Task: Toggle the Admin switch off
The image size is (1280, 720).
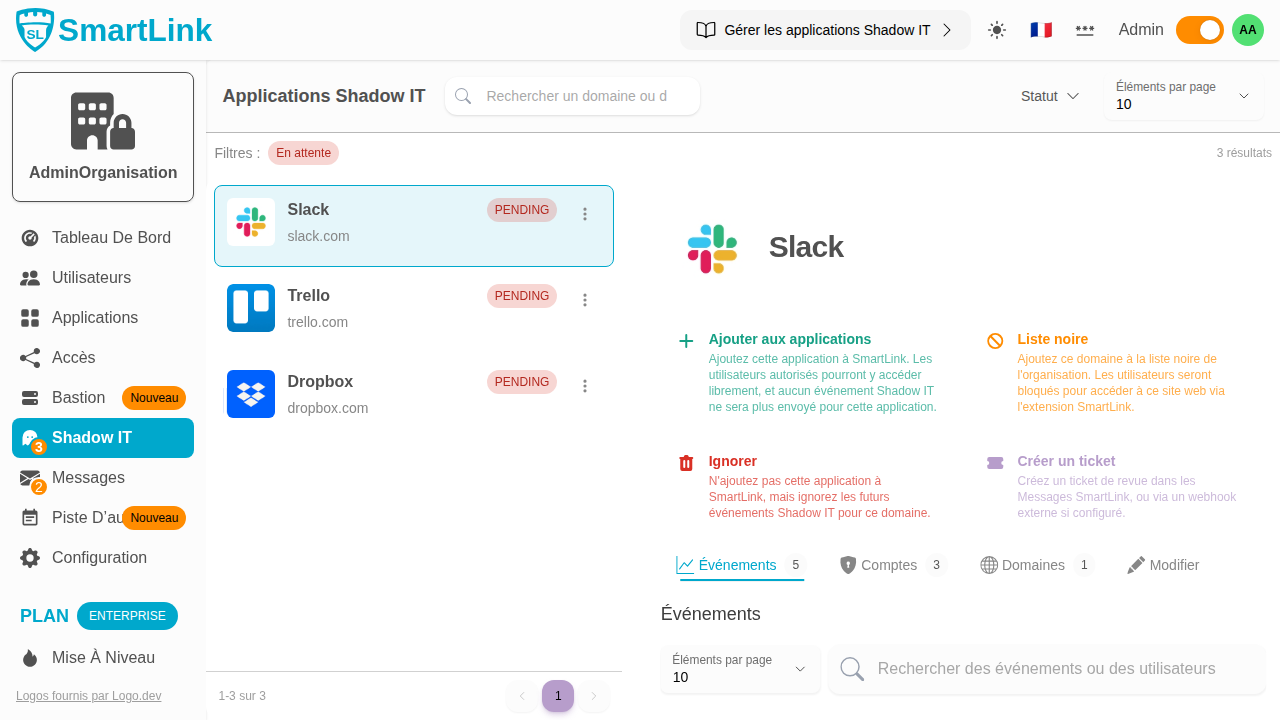Action: [1199, 30]
